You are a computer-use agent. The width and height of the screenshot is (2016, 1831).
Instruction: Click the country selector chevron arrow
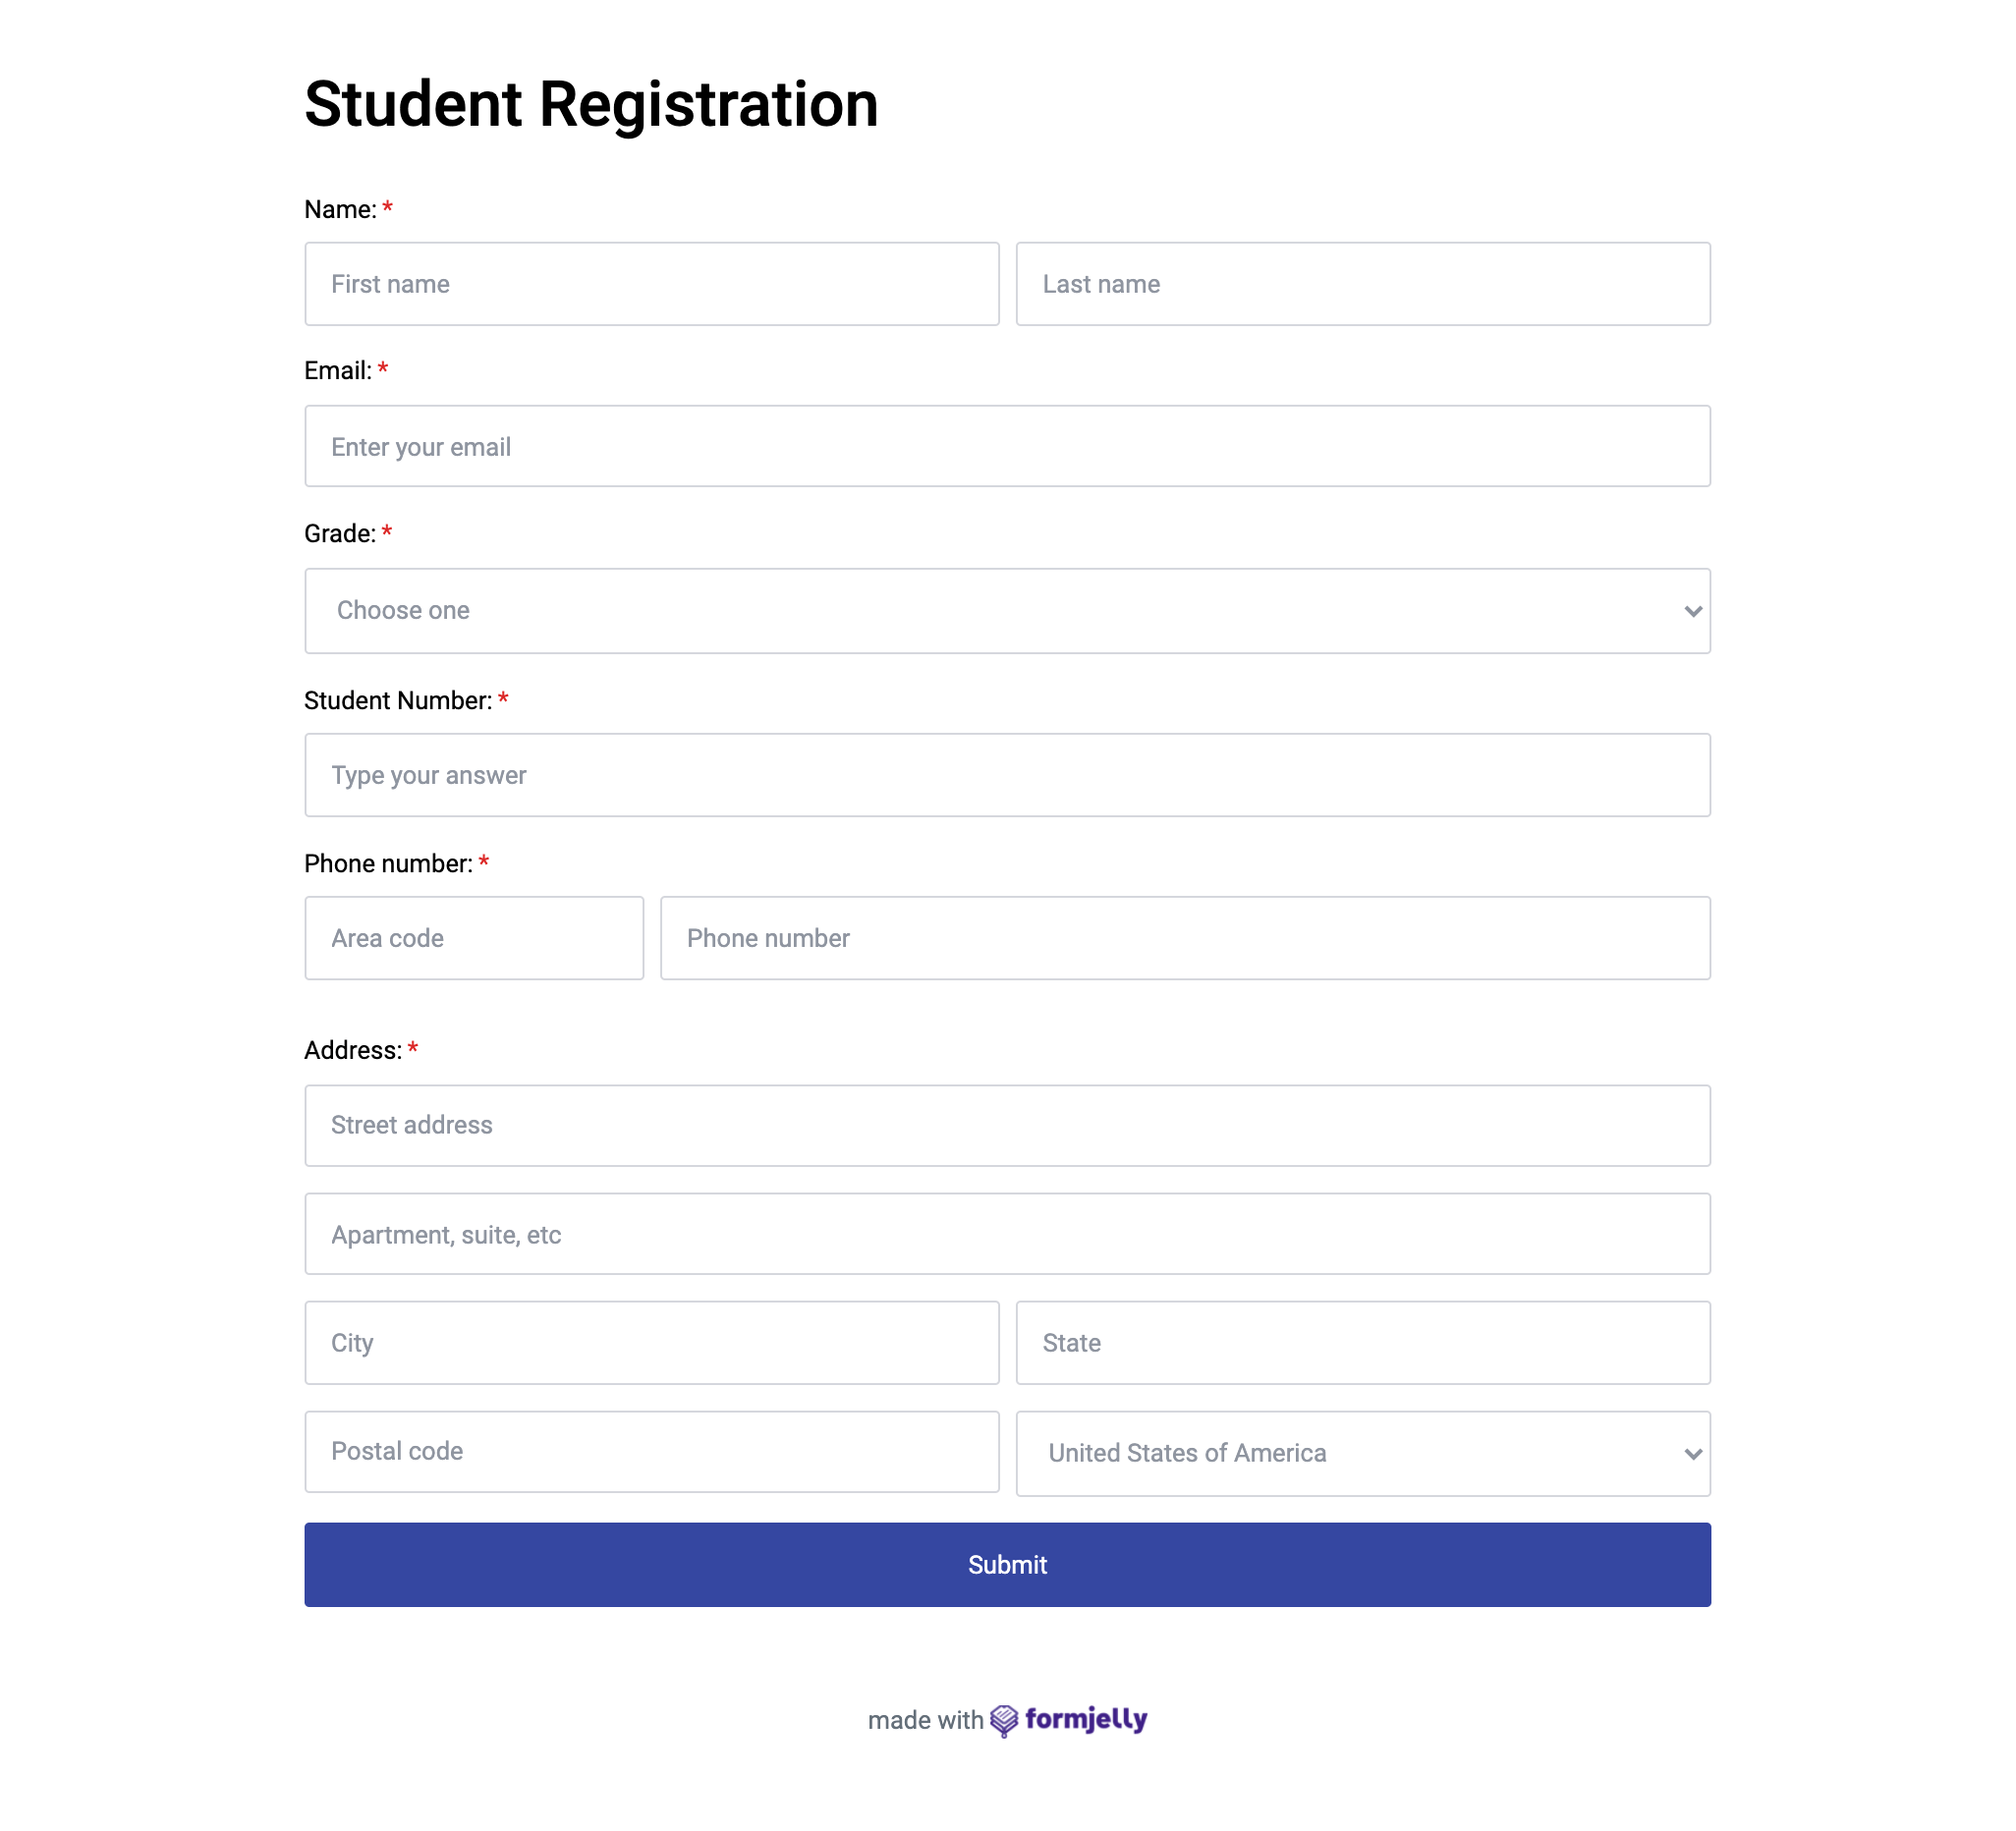coord(1692,1454)
